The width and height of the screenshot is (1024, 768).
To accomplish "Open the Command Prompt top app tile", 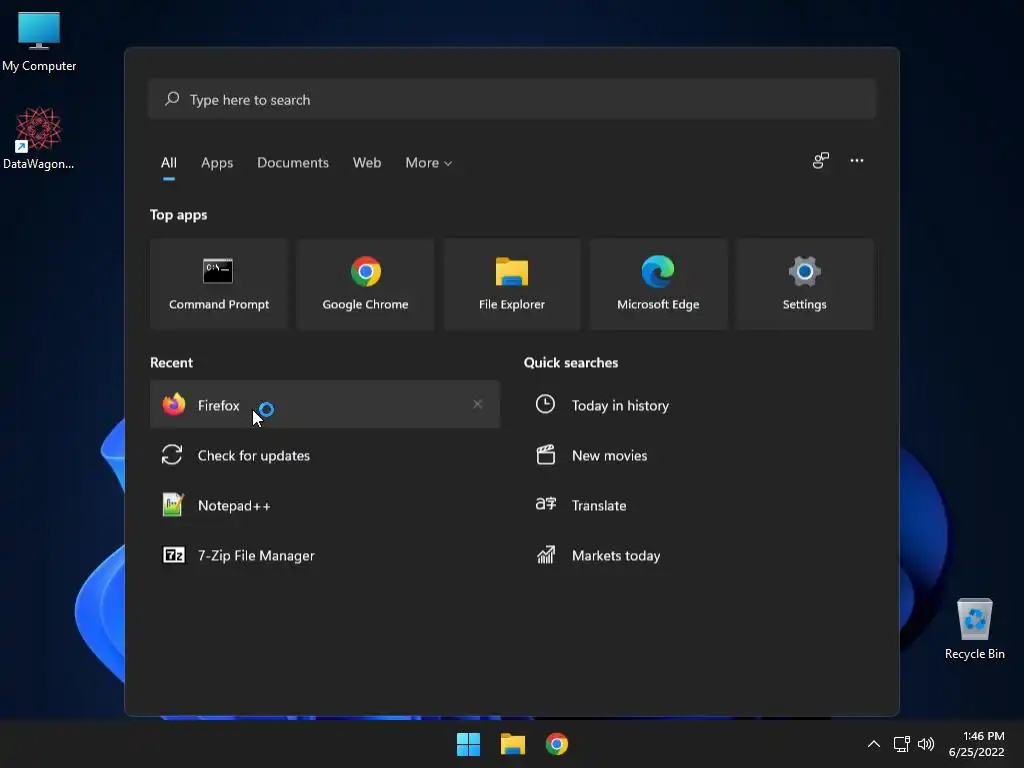I will 219,284.
